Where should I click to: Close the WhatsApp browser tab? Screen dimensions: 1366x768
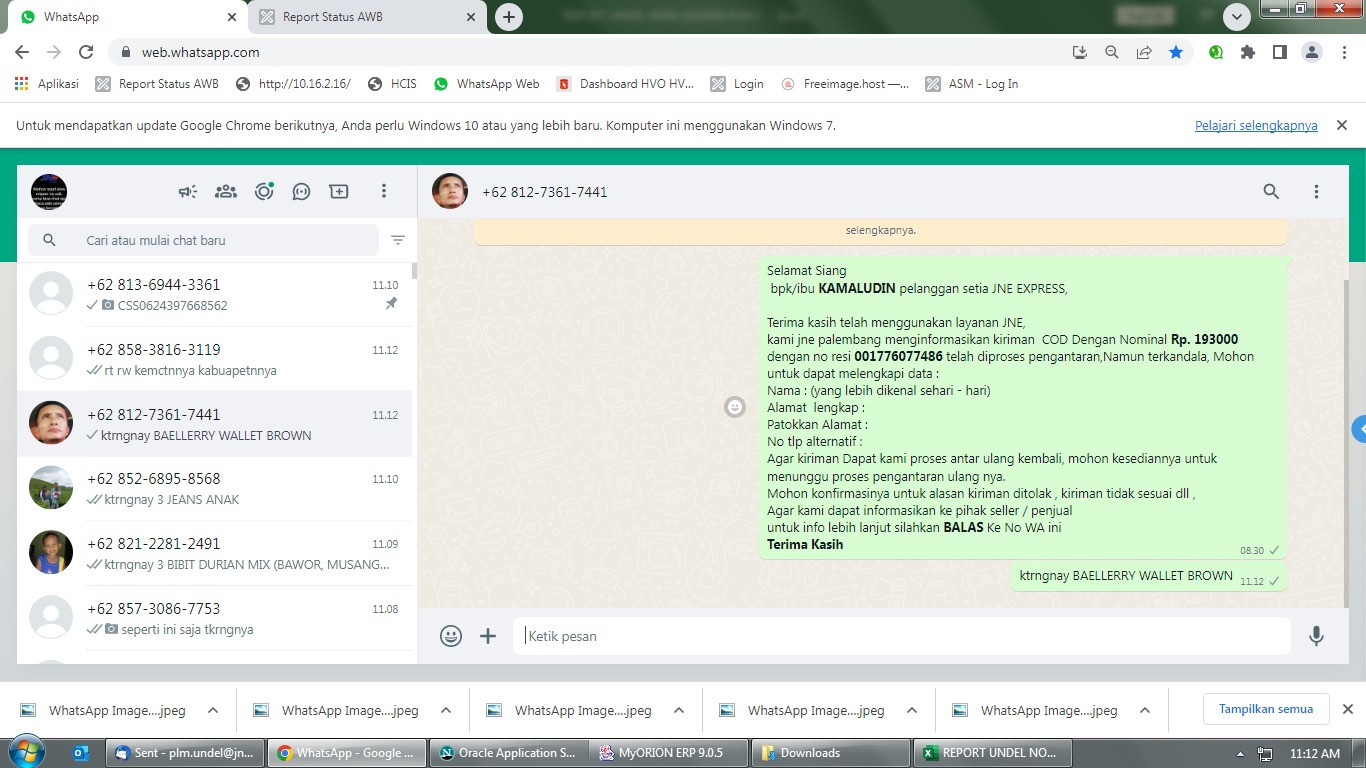click(x=232, y=17)
